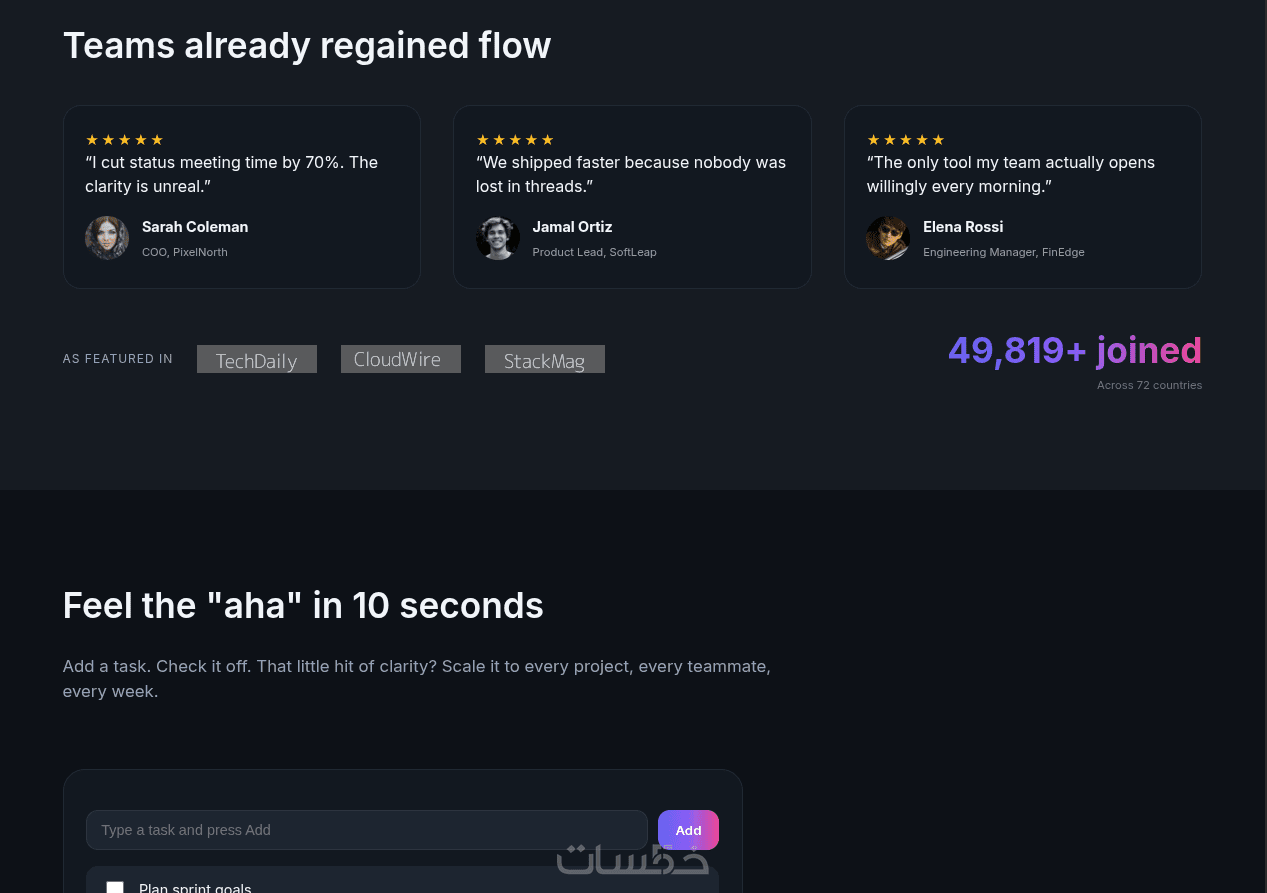Focus the "Type a task" input field
This screenshot has height=893, width=1267.
pos(366,830)
